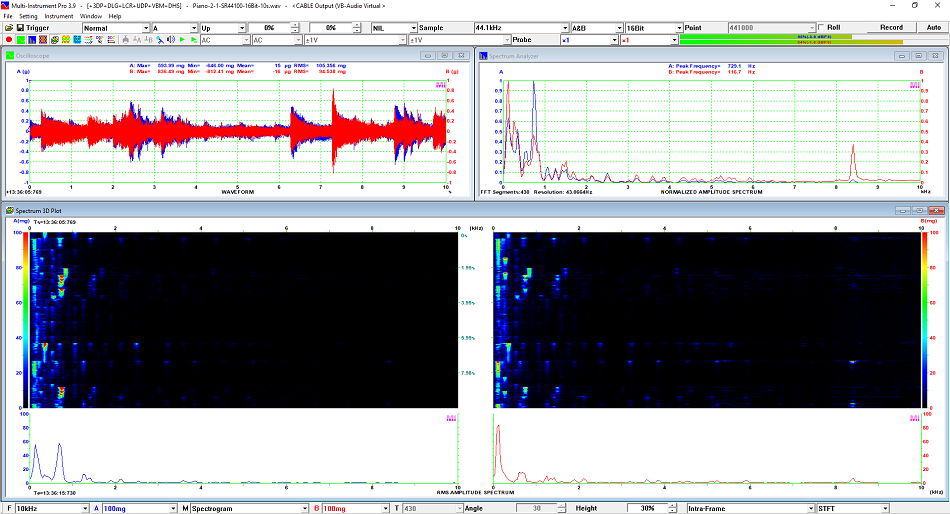This screenshot has height=514, width=950.
Task: Expand the trigger mode Normal dropdown
Action: tap(143, 28)
